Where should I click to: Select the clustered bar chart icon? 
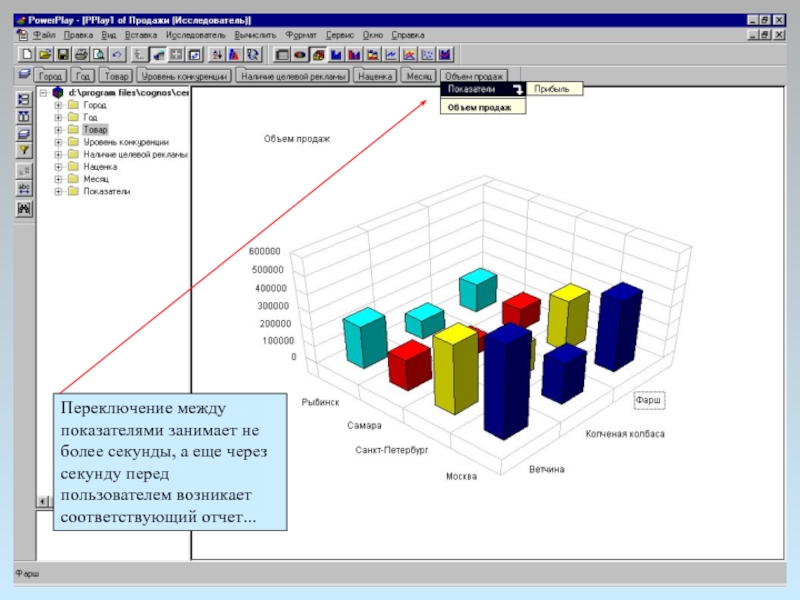(355, 55)
